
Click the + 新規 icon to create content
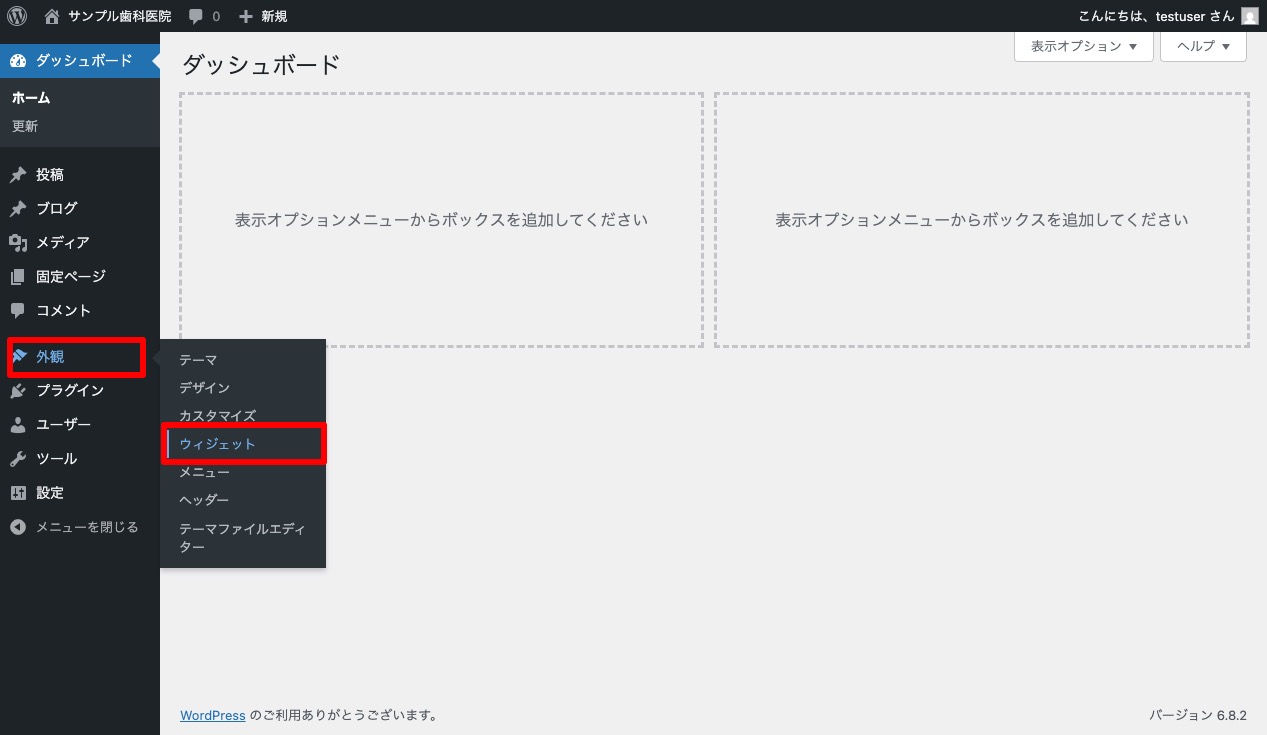(247, 15)
